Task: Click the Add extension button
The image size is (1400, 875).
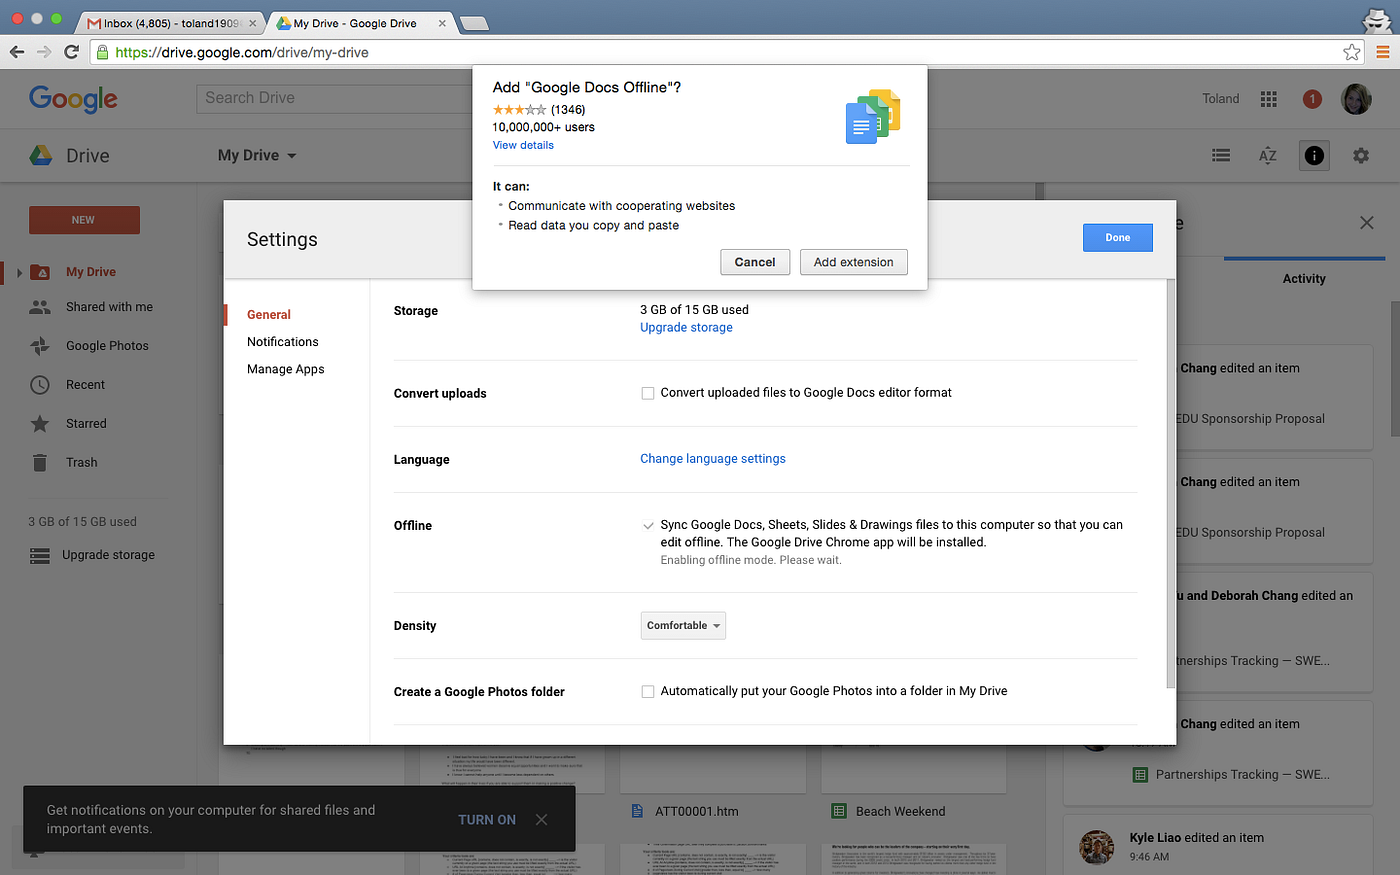Action: click(x=853, y=262)
